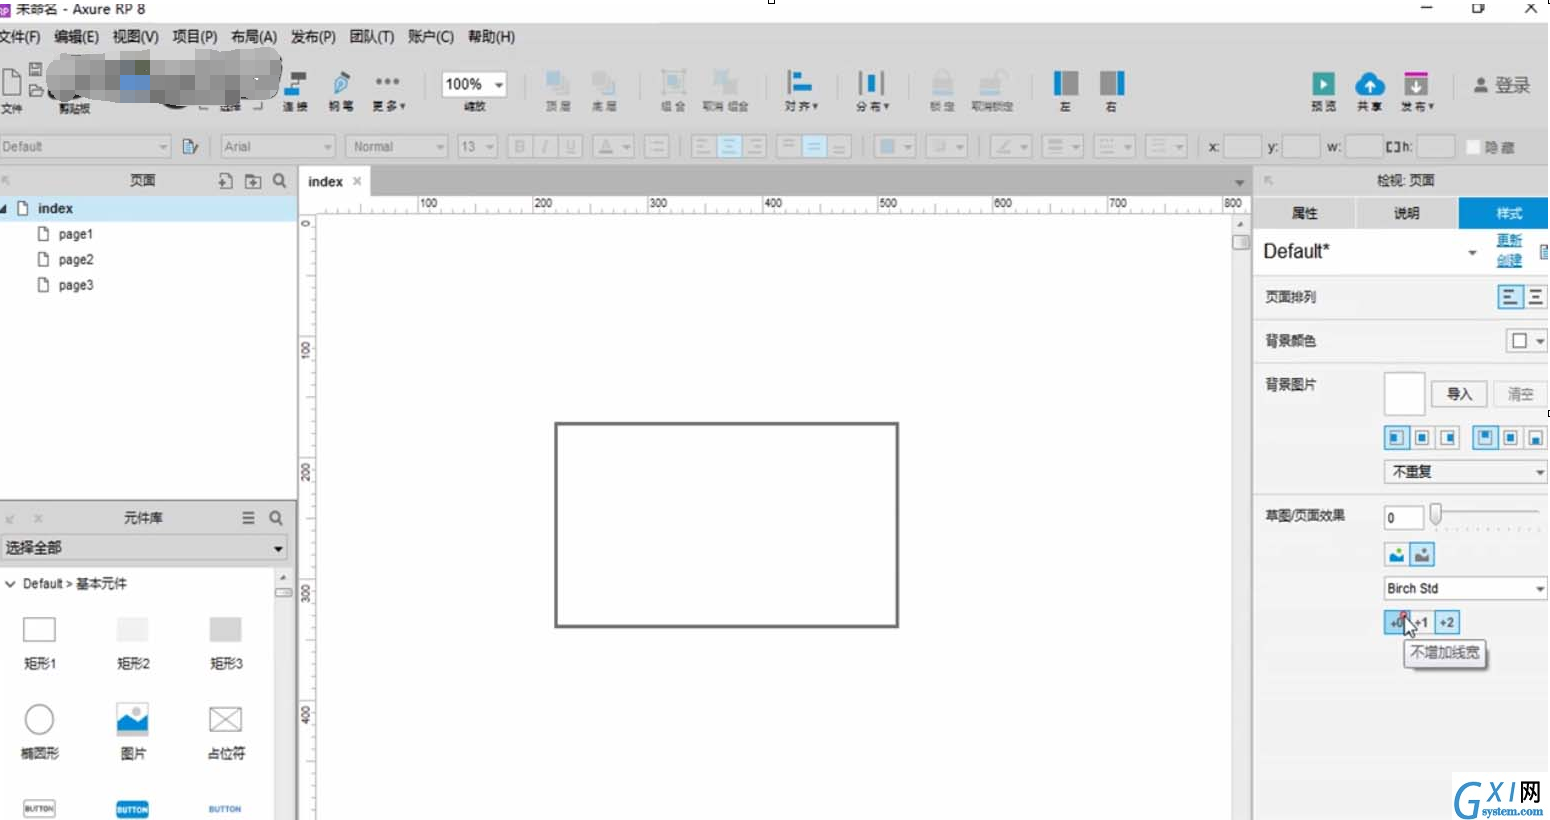This screenshot has height=820, width=1550.
Task: Switch to the 说明 notes tab
Action: pos(1407,213)
